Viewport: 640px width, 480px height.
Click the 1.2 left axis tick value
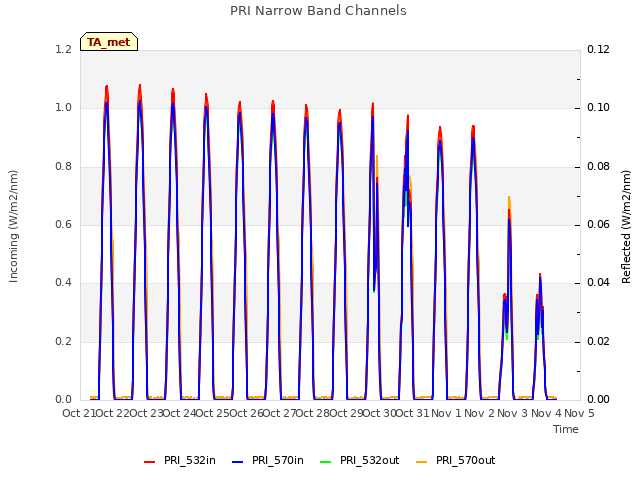tap(64, 50)
